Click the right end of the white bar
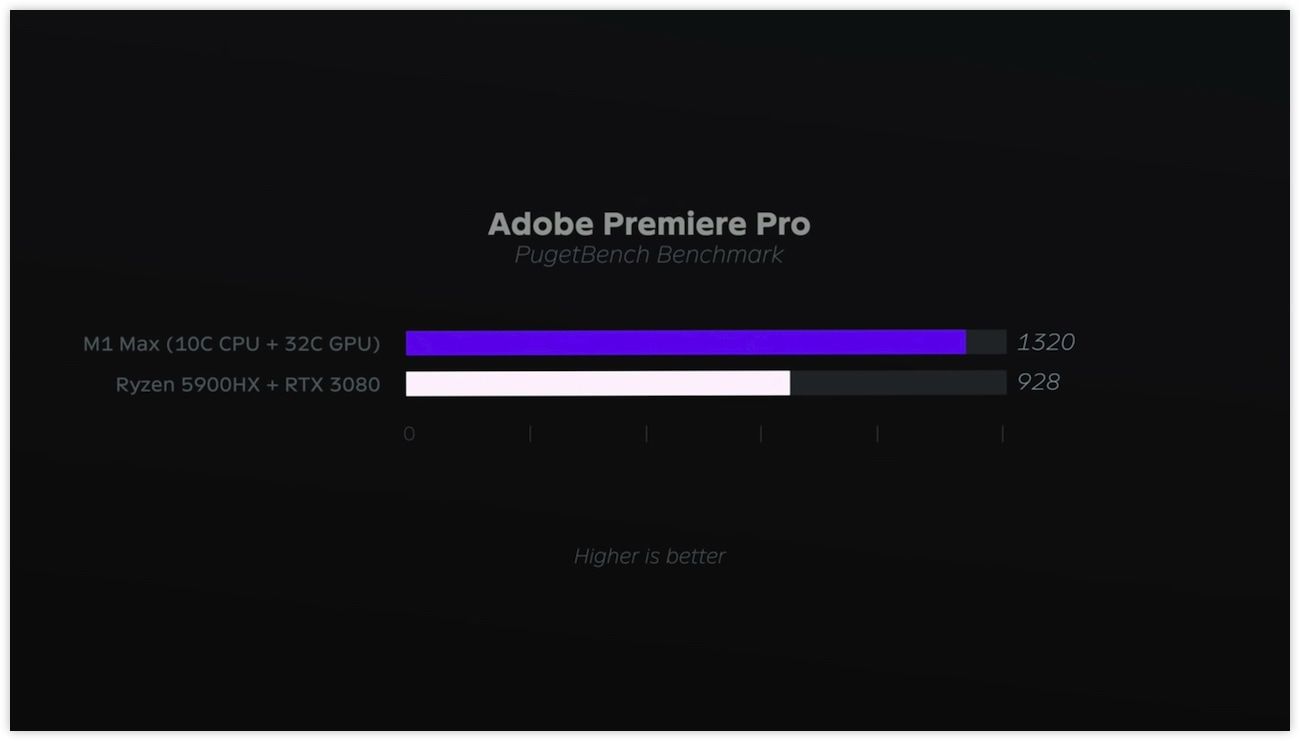Image resolution: width=1300 pixels, height=741 pixels. 786,383
